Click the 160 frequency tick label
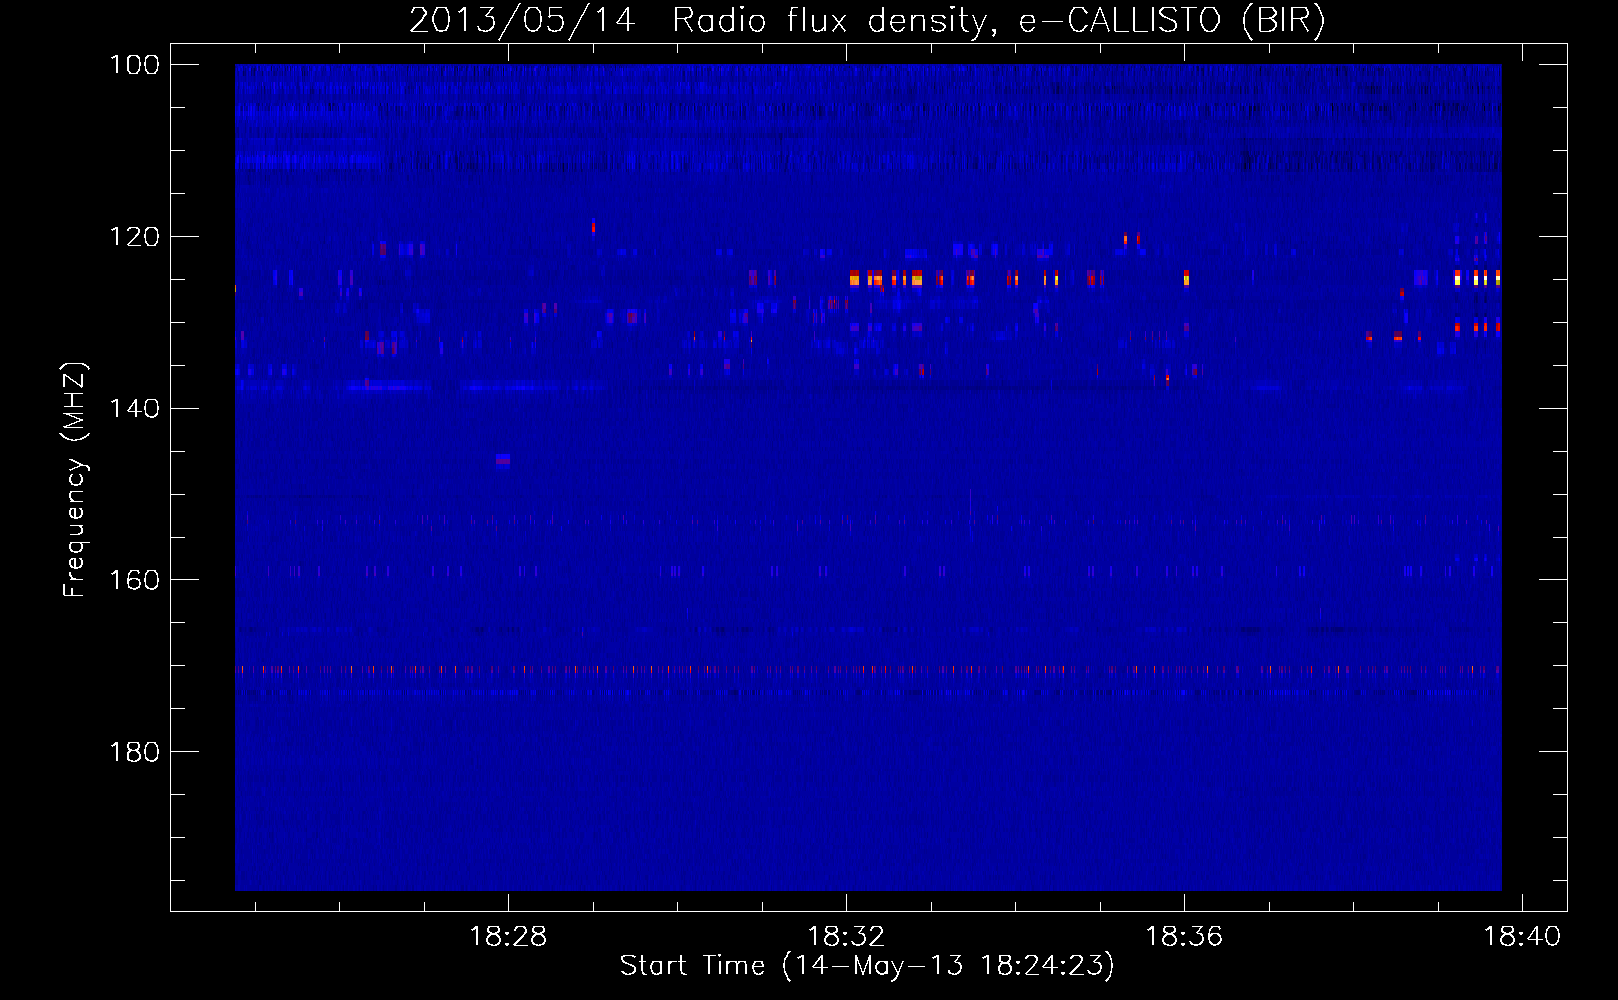The width and height of the screenshot is (1618, 1000). 133,580
